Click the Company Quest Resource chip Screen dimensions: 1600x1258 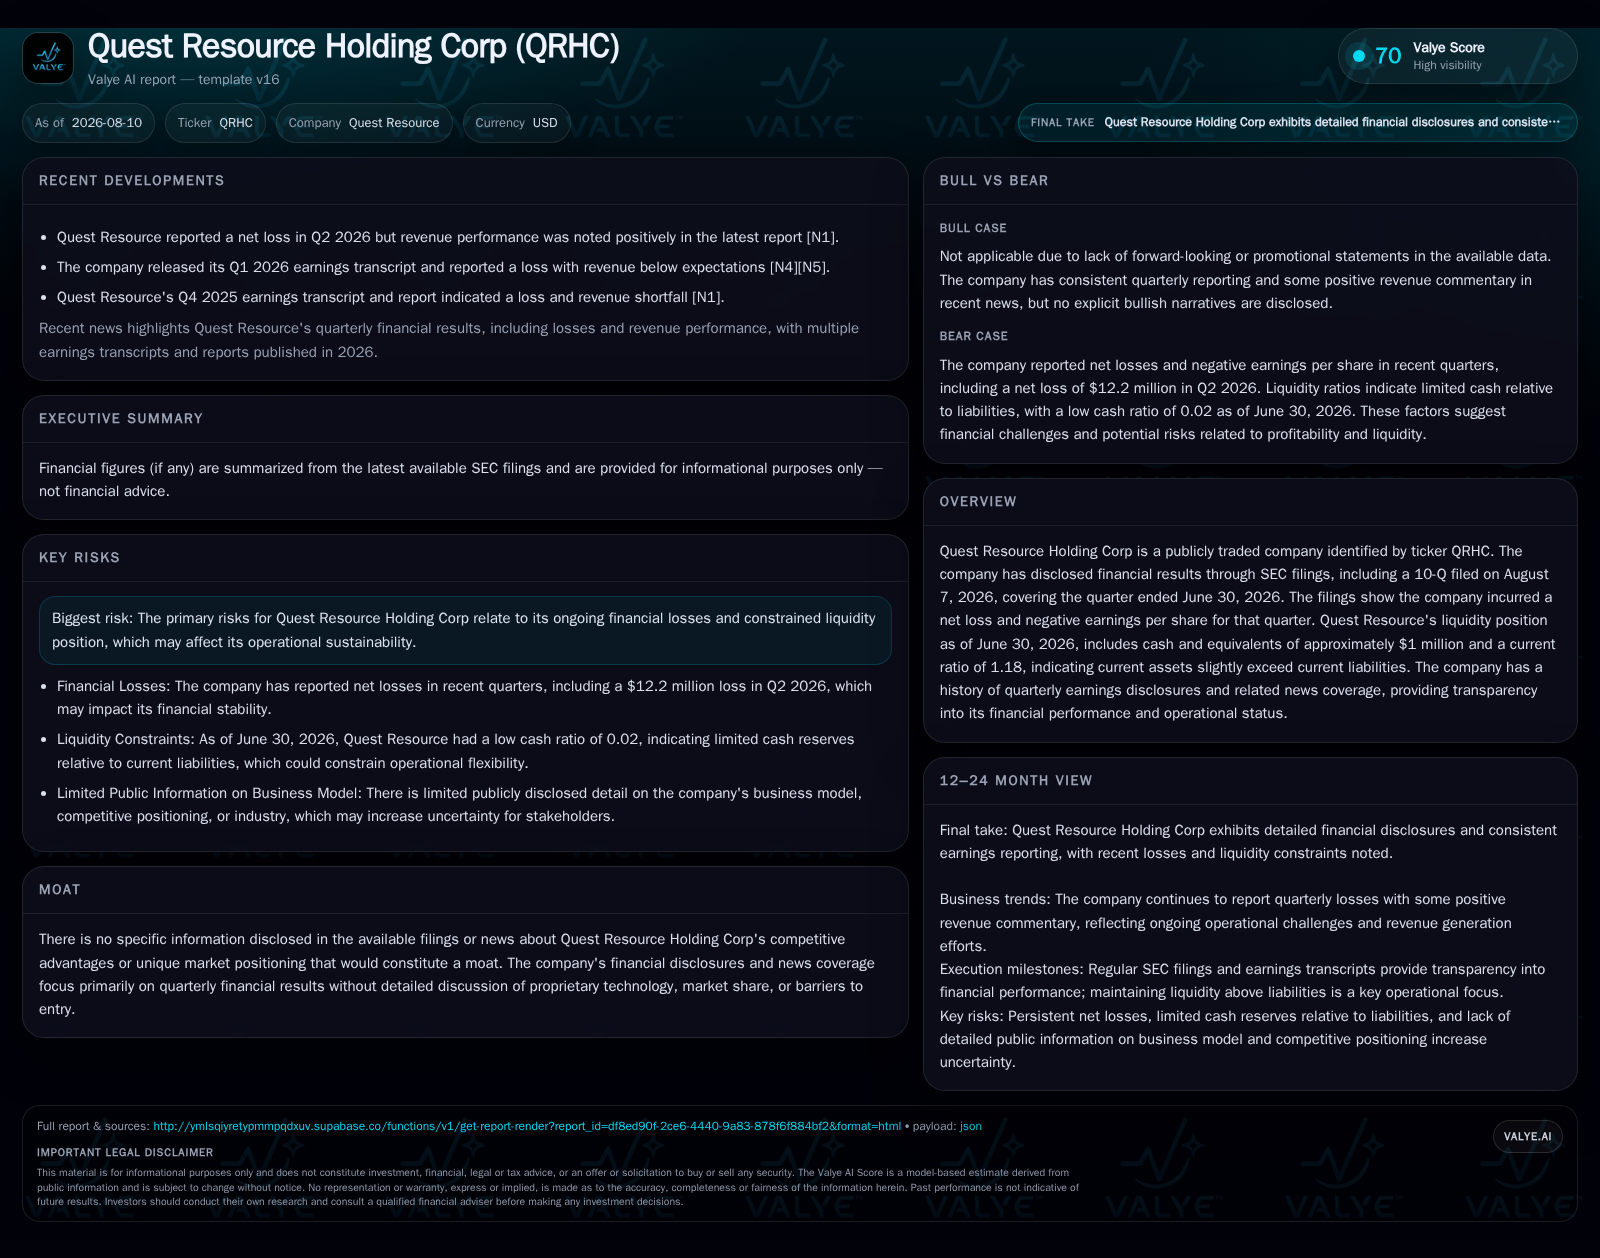[364, 123]
